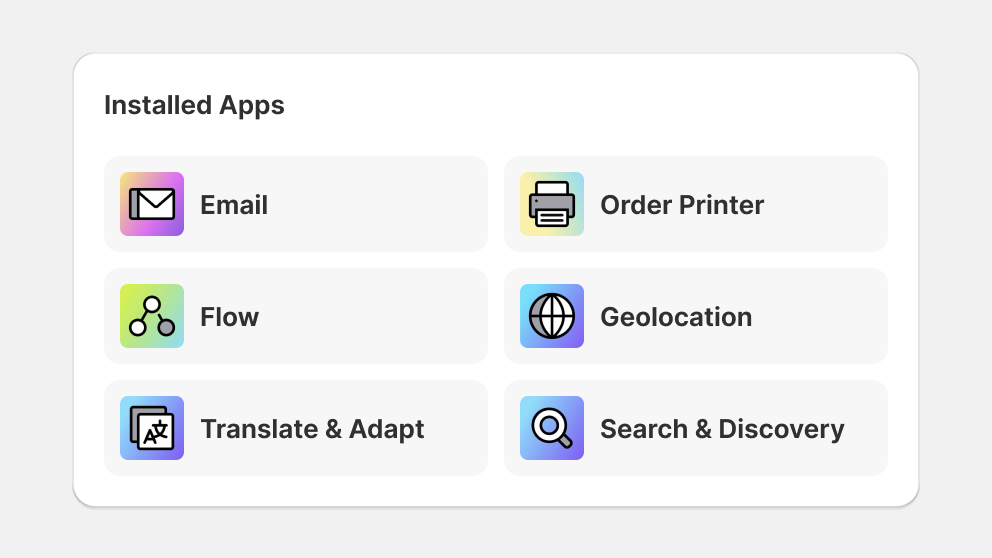Viewport: 992px width, 558px height.
Task: Click the "Email" text label
Action: (234, 205)
